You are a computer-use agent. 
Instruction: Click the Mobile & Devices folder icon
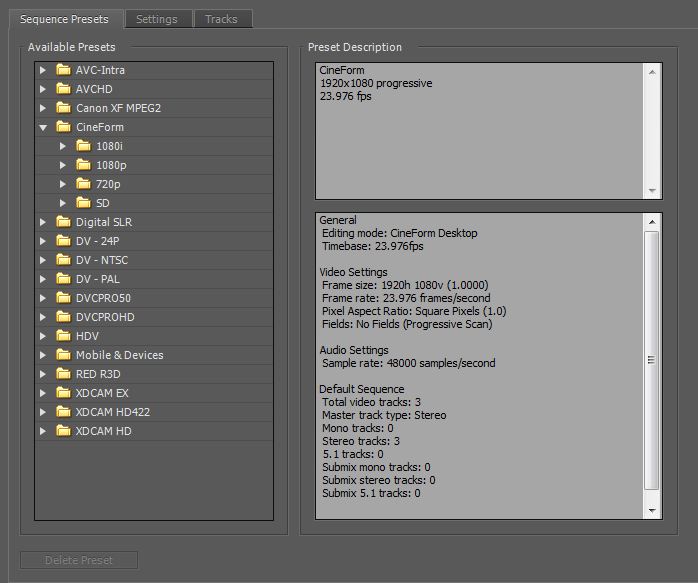(64, 355)
